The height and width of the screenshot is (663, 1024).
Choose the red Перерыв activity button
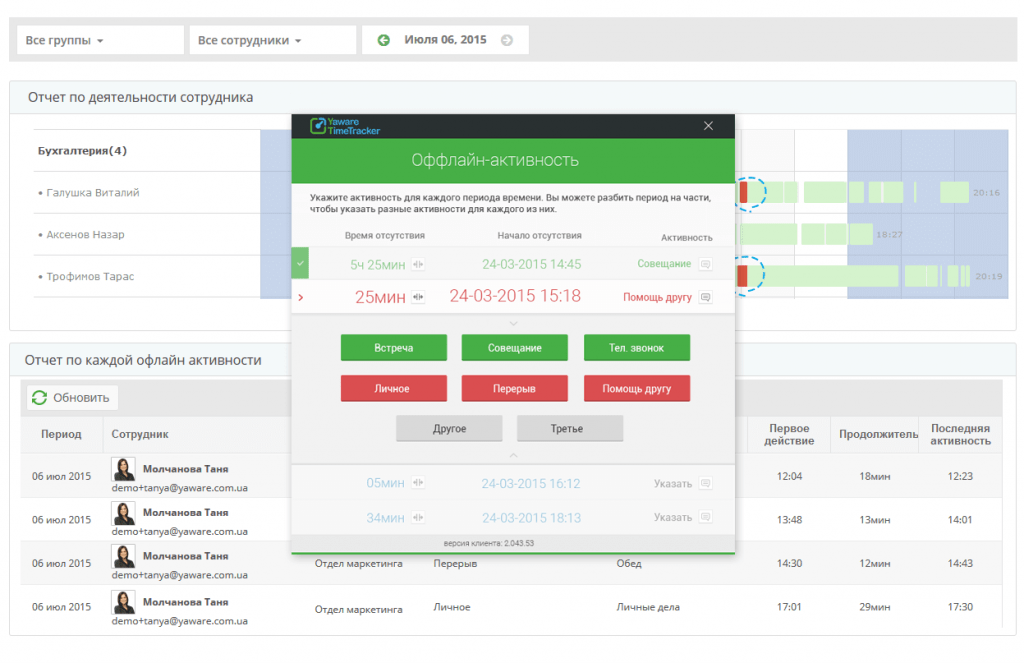point(514,388)
